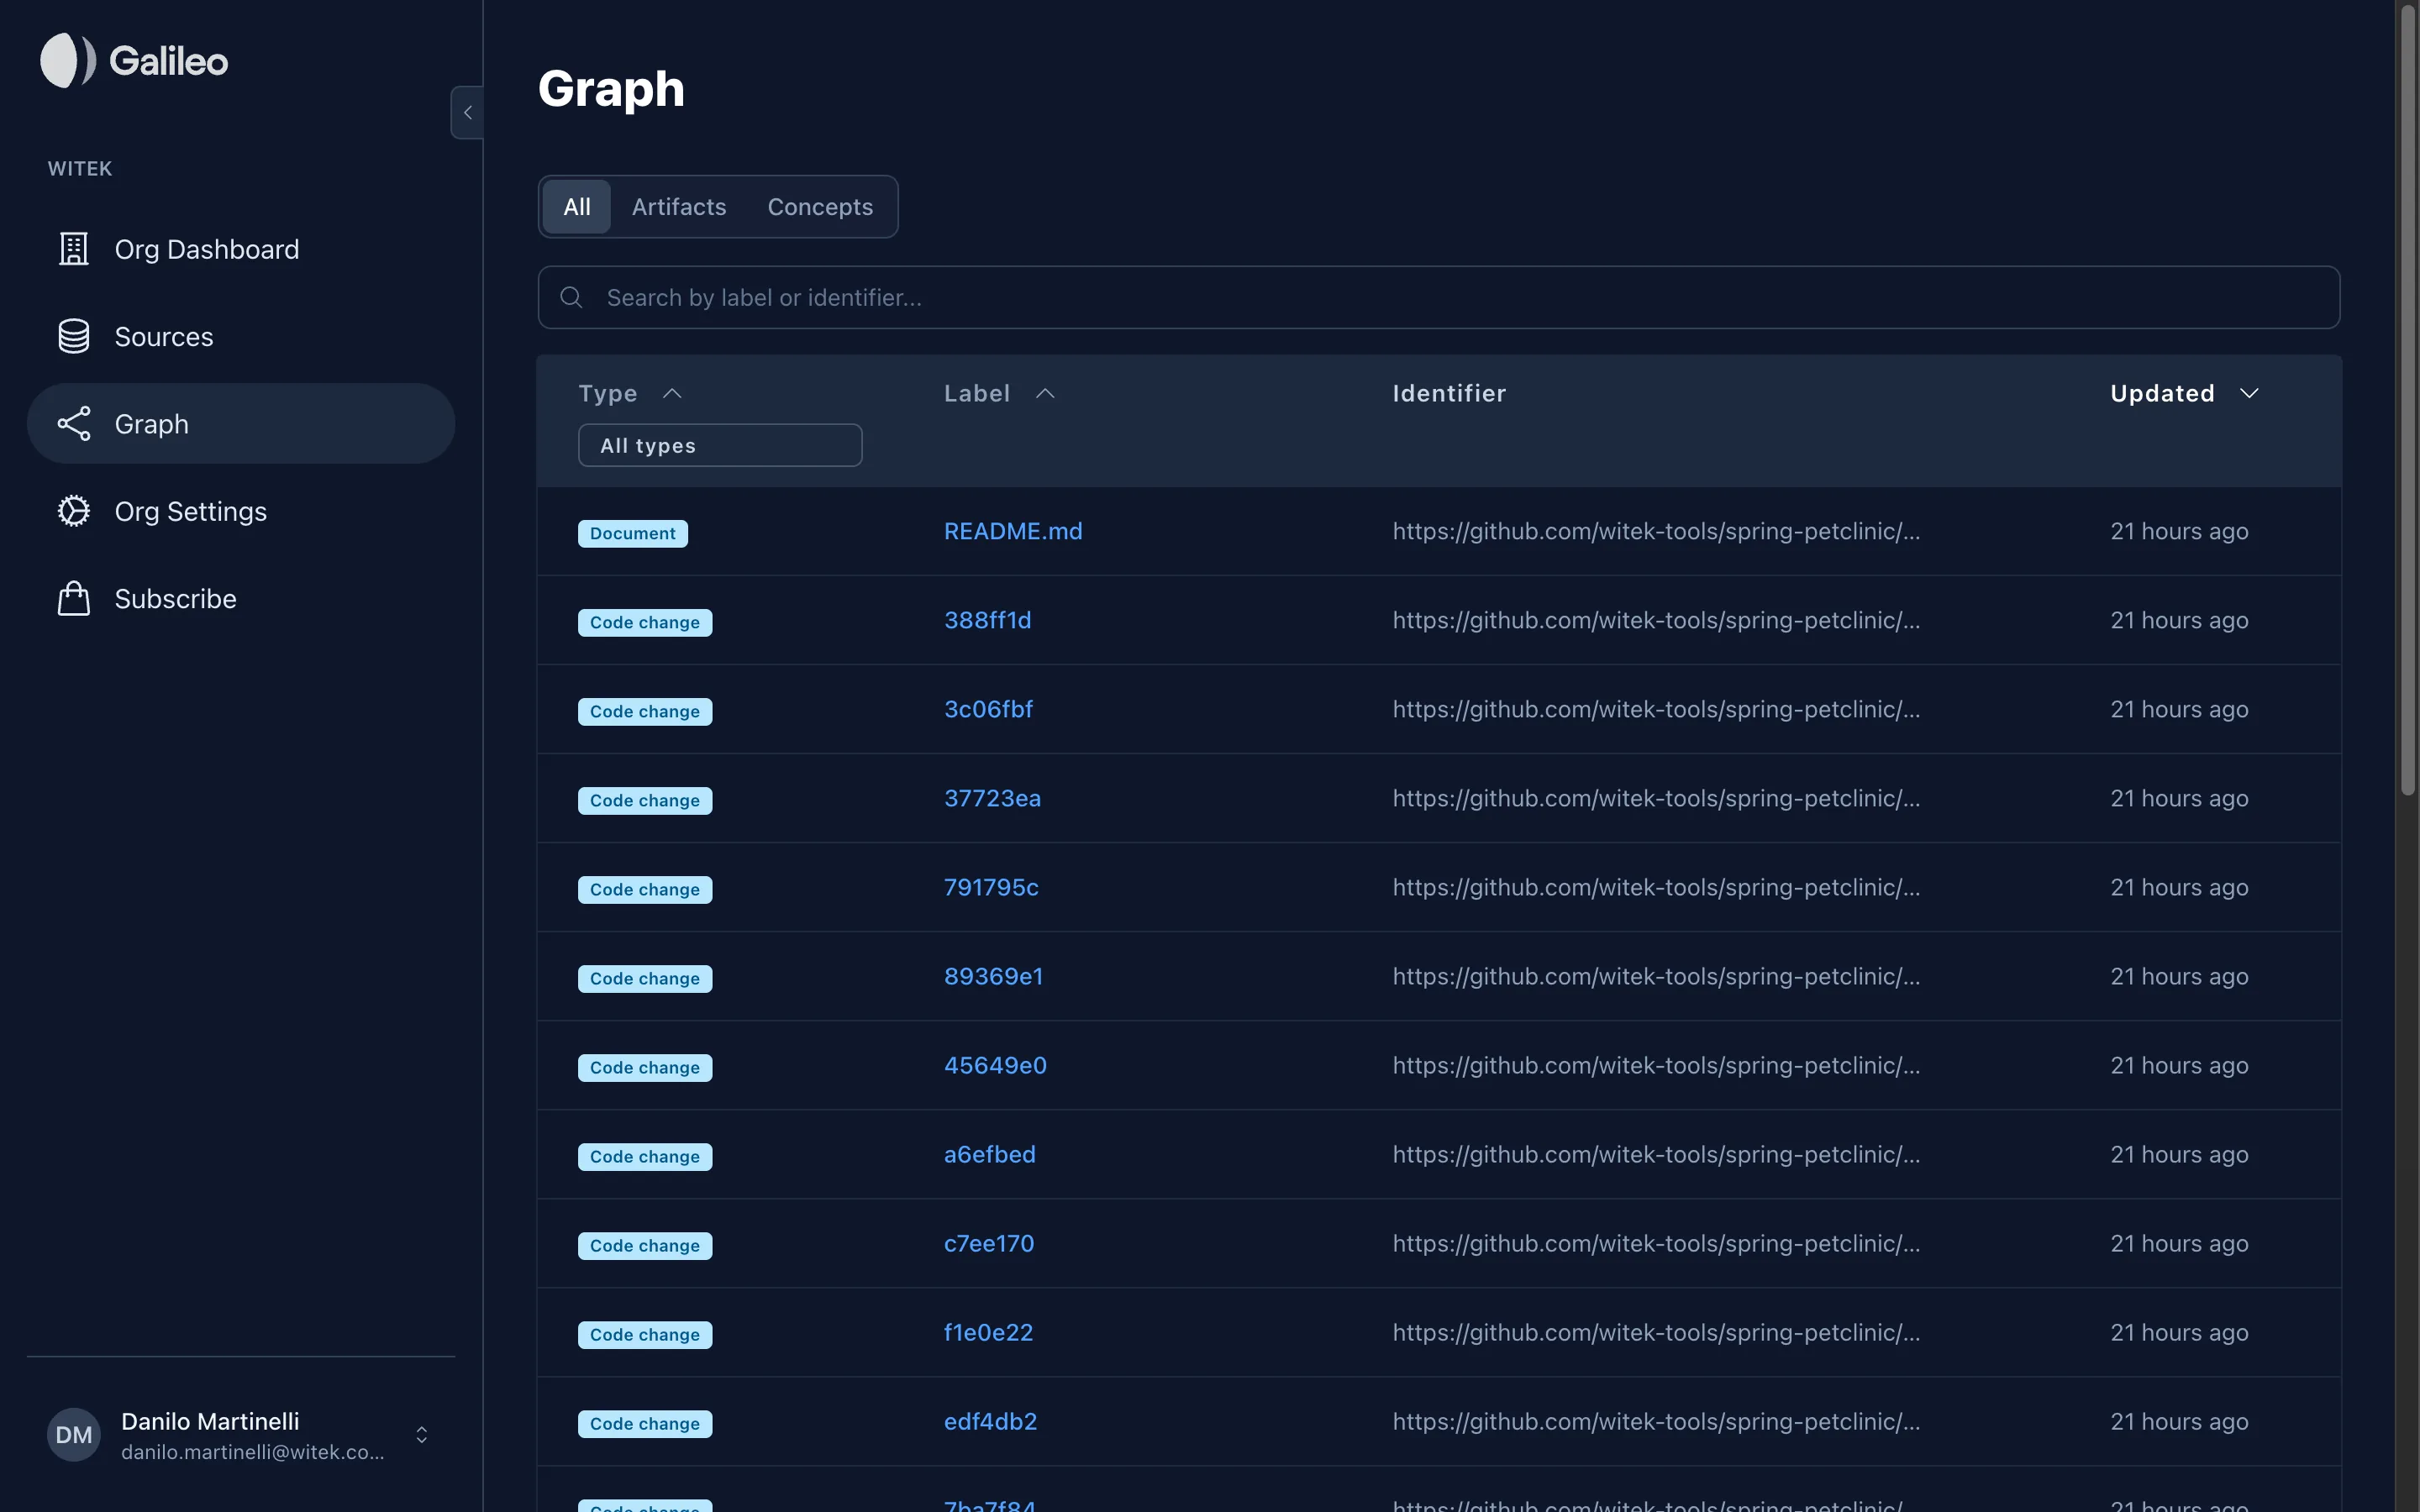
Task: Click the Subscribe shopping bag icon
Action: coord(74,598)
